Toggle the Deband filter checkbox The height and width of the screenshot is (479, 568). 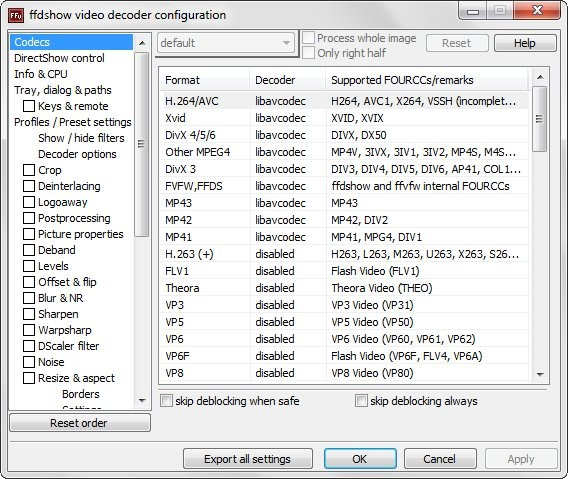pyautogui.click(x=29, y=250)
